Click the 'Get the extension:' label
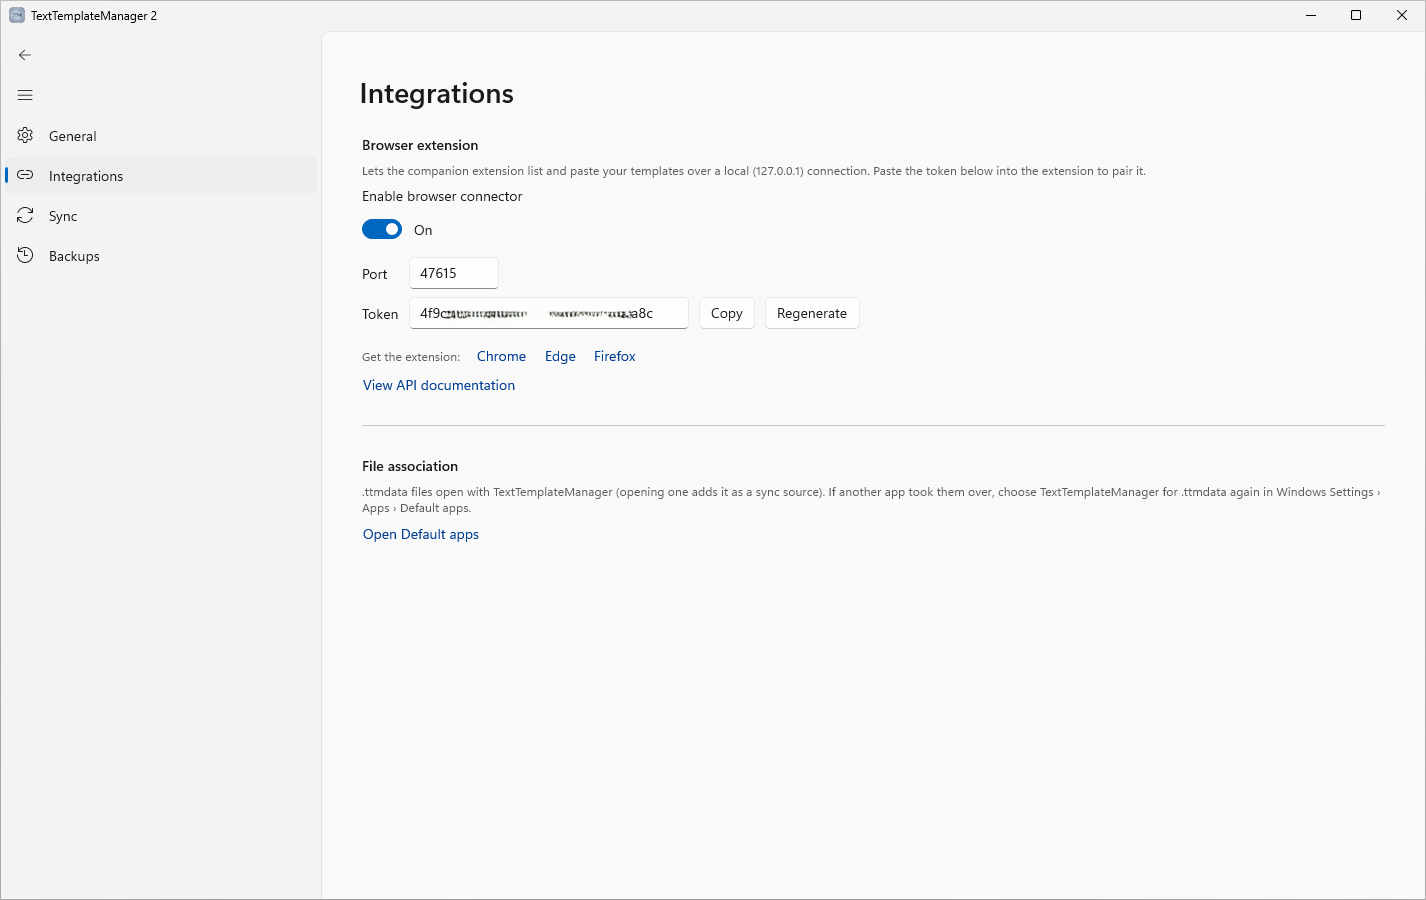1426x900 pixels. 411,357
